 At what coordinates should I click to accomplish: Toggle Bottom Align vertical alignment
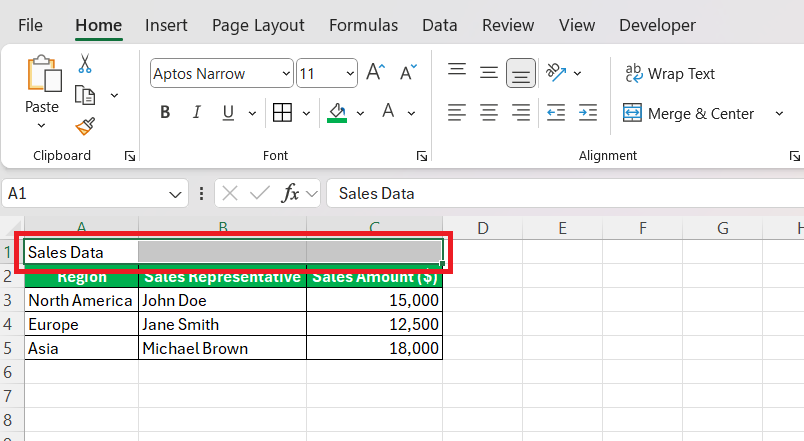pyautogui.click(x=521, y=73)
